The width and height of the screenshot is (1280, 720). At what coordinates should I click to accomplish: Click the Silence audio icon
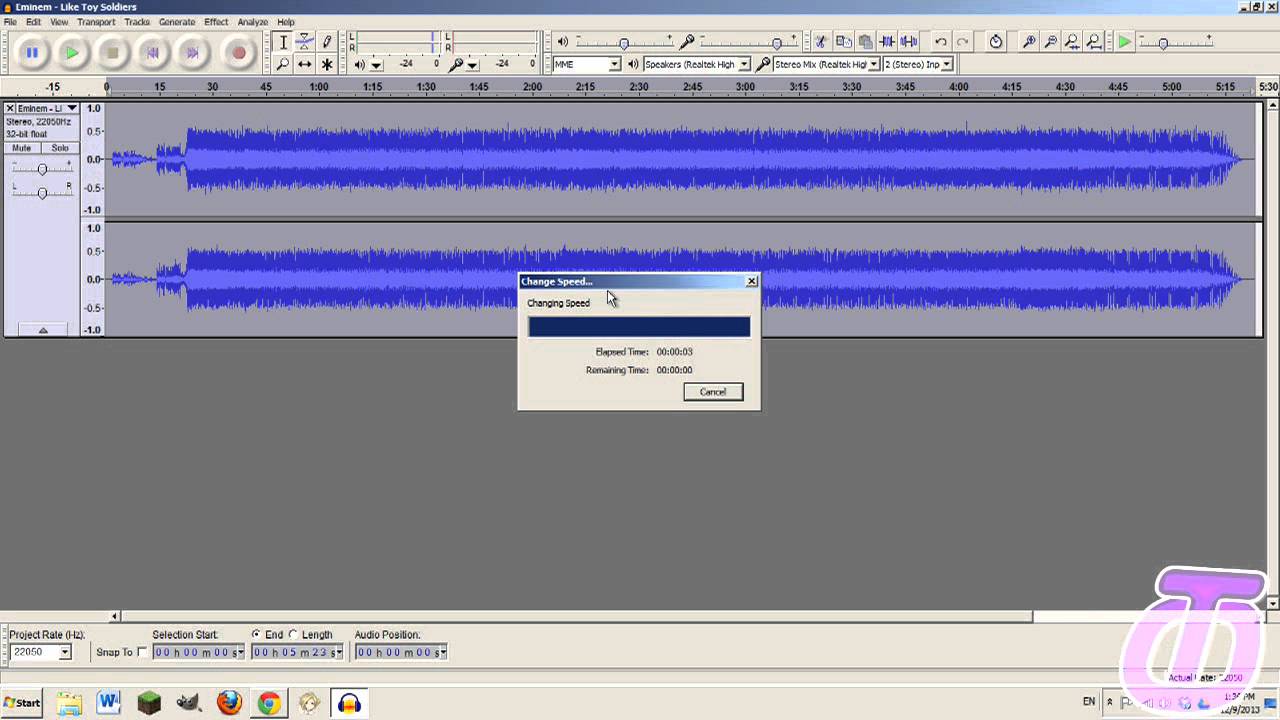click(x=909, y=42)
